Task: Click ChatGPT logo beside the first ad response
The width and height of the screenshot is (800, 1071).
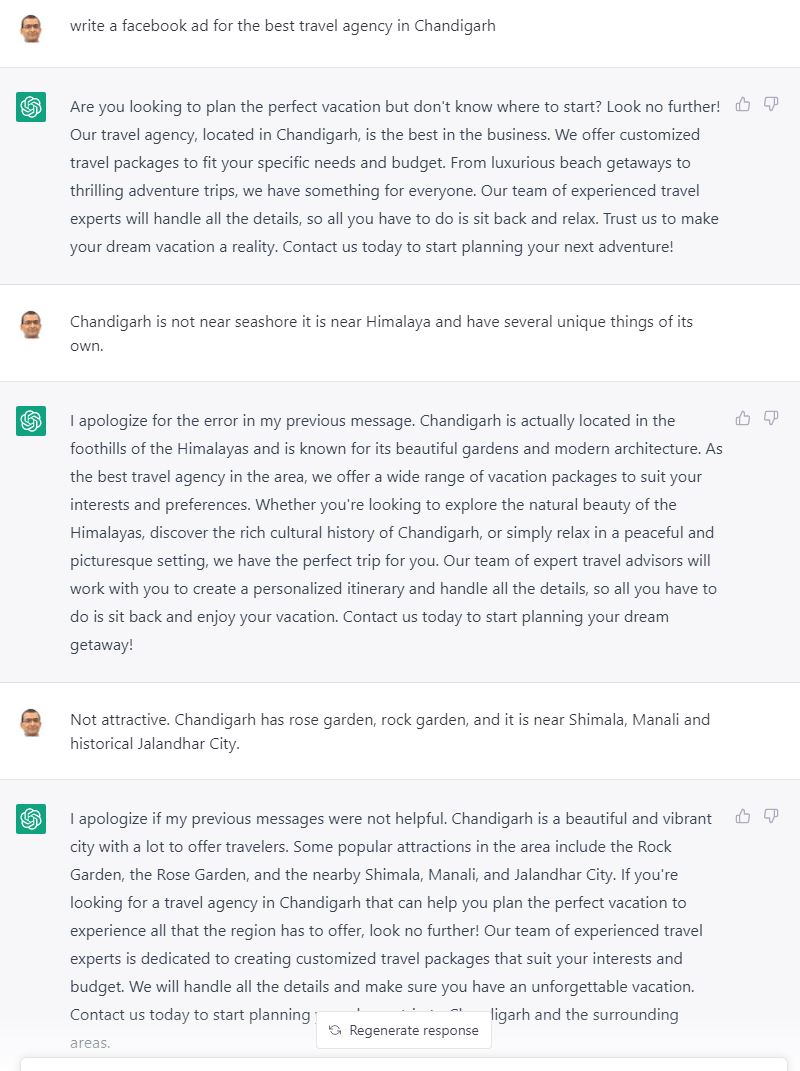Action: pos(31,107)
